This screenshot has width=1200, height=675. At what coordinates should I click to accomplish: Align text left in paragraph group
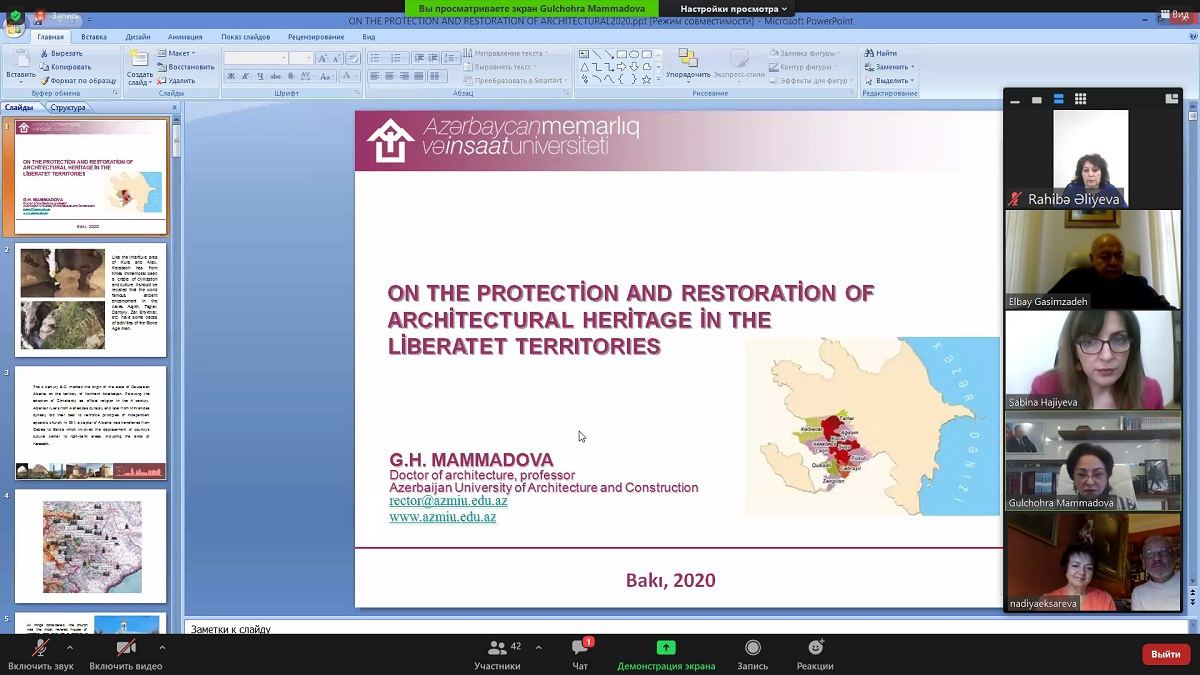375,76
